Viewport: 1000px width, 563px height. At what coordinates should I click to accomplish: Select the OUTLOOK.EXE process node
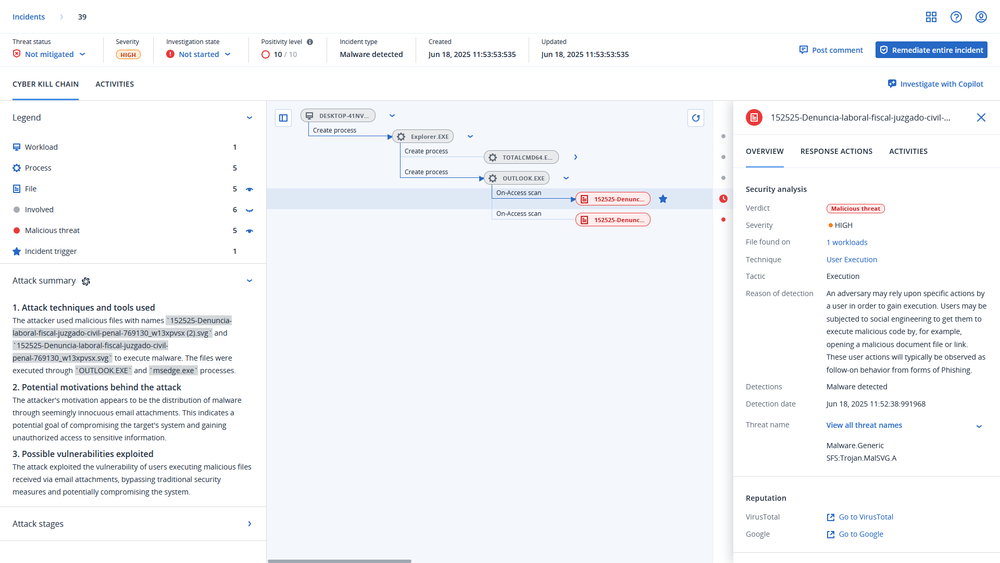[517, 178]
